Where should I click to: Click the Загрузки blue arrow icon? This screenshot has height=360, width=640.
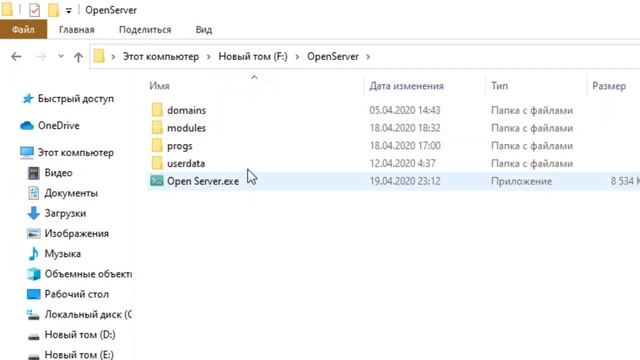pos(33,213)
